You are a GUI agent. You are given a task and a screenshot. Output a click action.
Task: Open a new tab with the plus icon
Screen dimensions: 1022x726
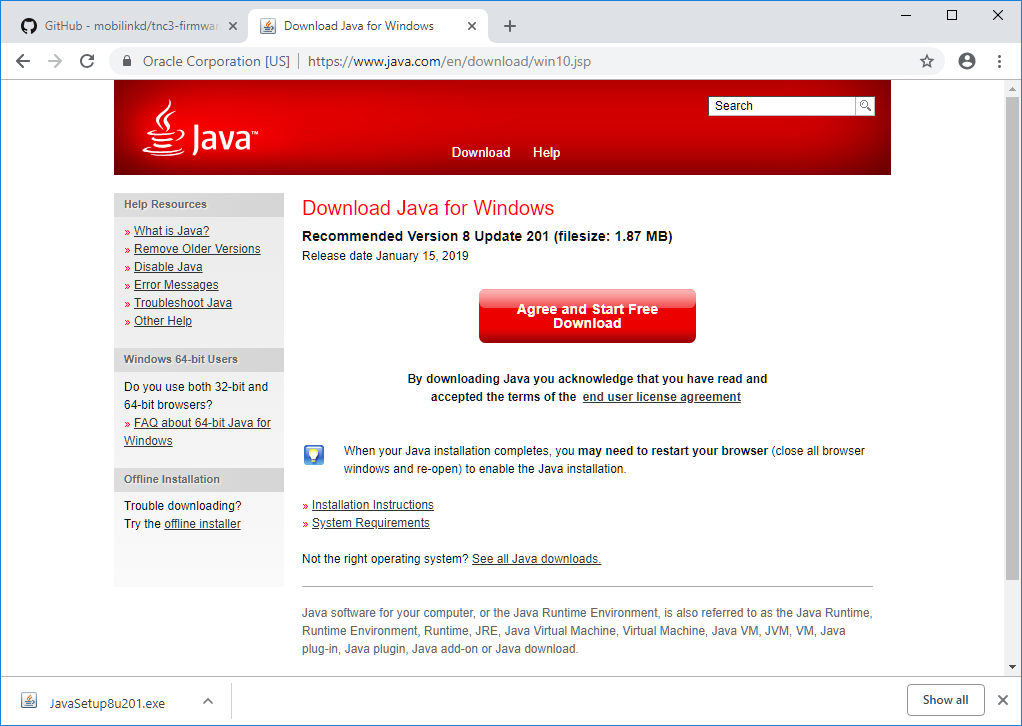pyautogui.click(x=510, y=26)
